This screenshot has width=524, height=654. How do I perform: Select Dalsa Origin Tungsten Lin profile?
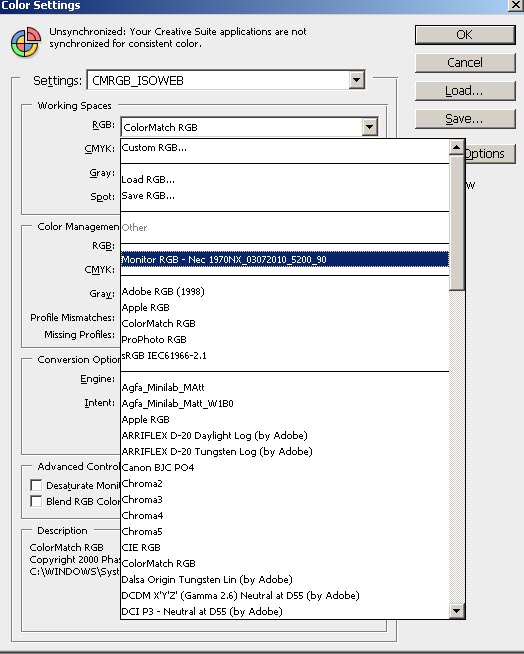(285, 579)
